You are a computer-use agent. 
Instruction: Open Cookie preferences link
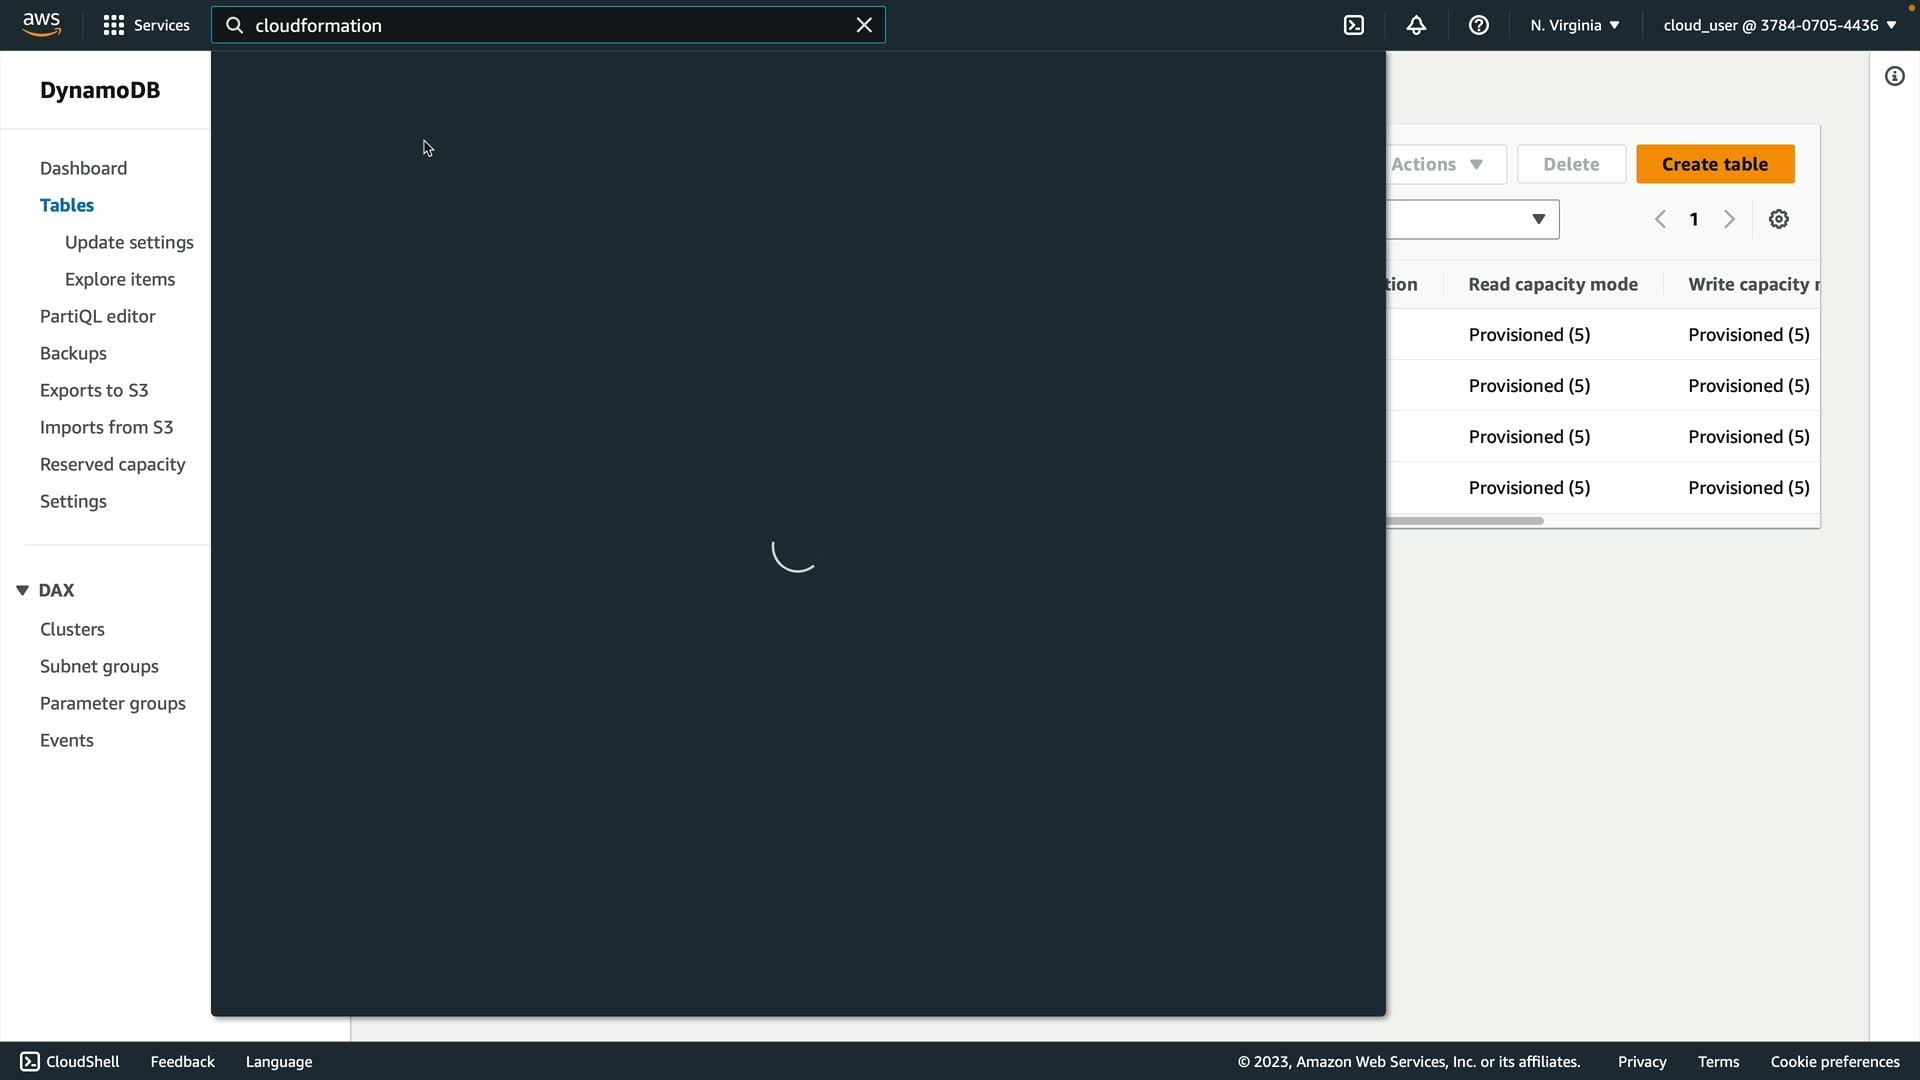click(x=1834, y=1061)
